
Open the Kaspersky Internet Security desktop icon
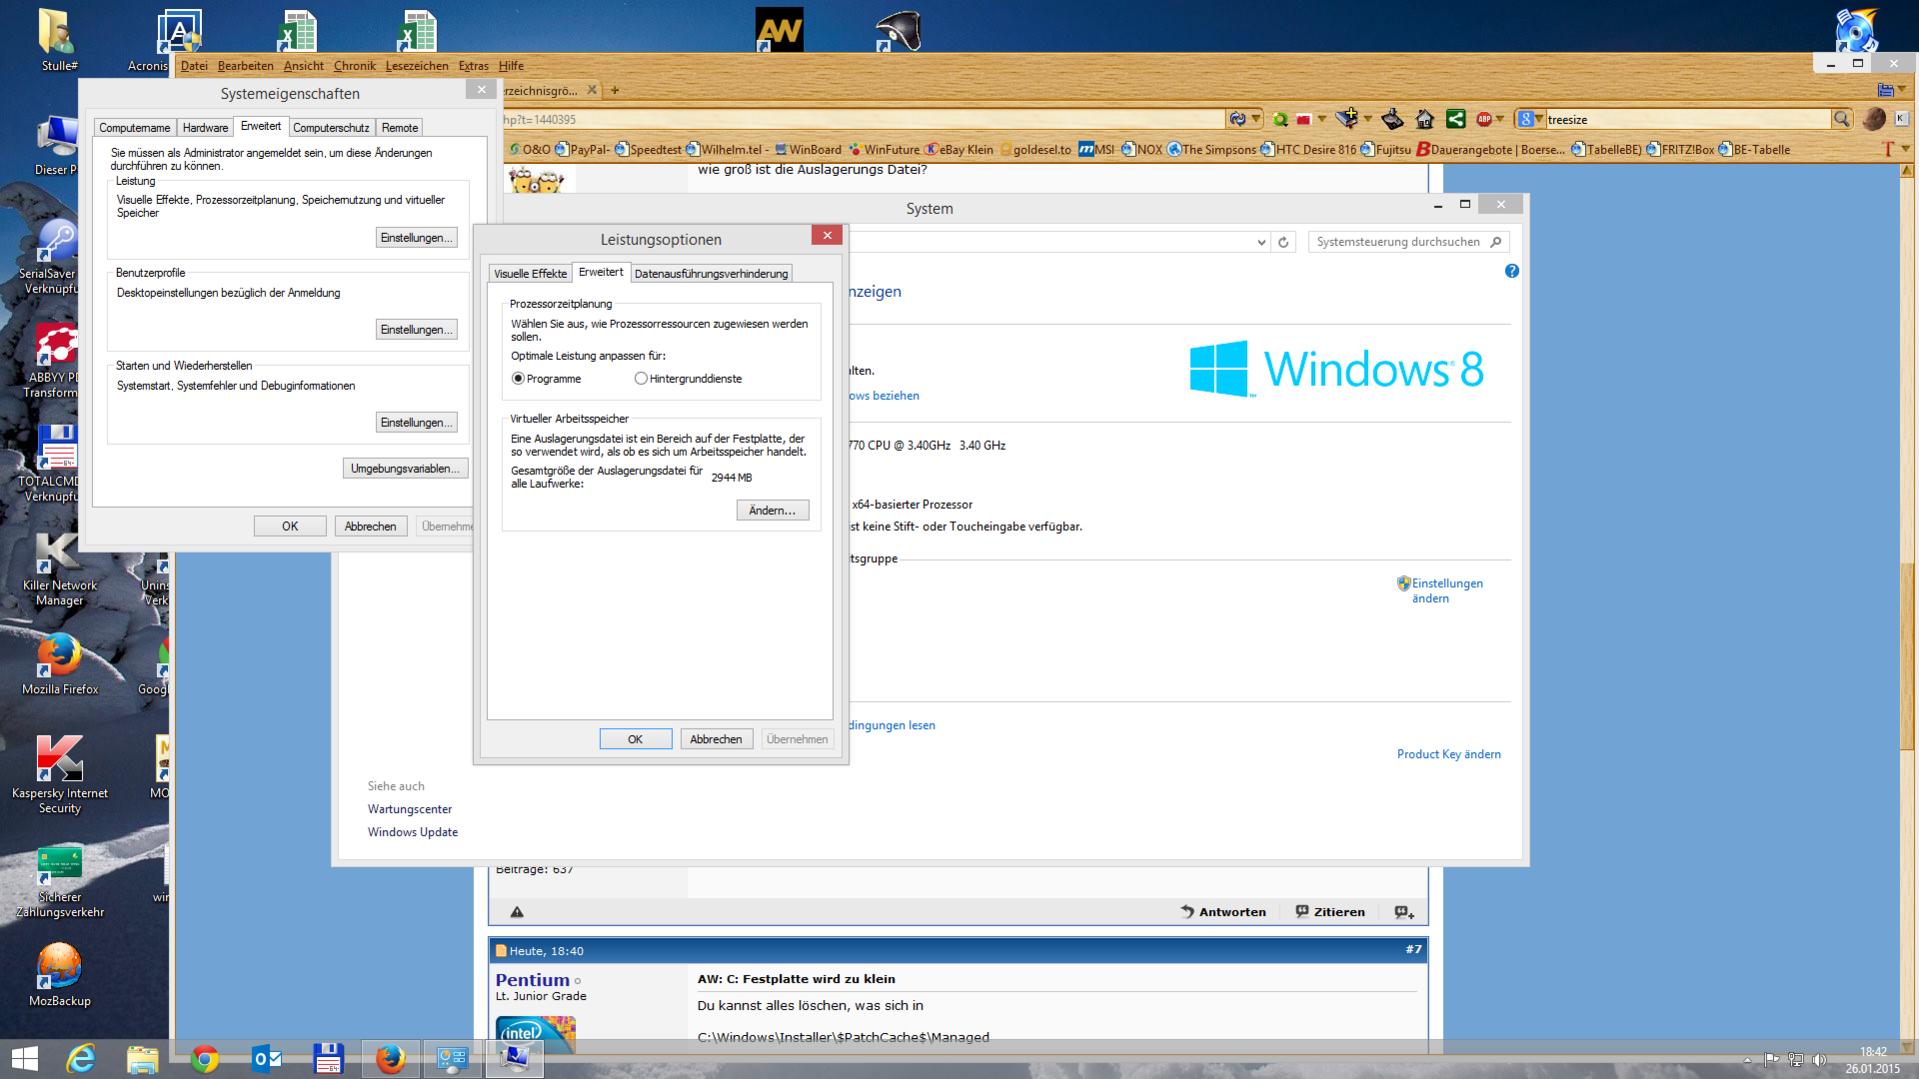click(x=60, y=775)
